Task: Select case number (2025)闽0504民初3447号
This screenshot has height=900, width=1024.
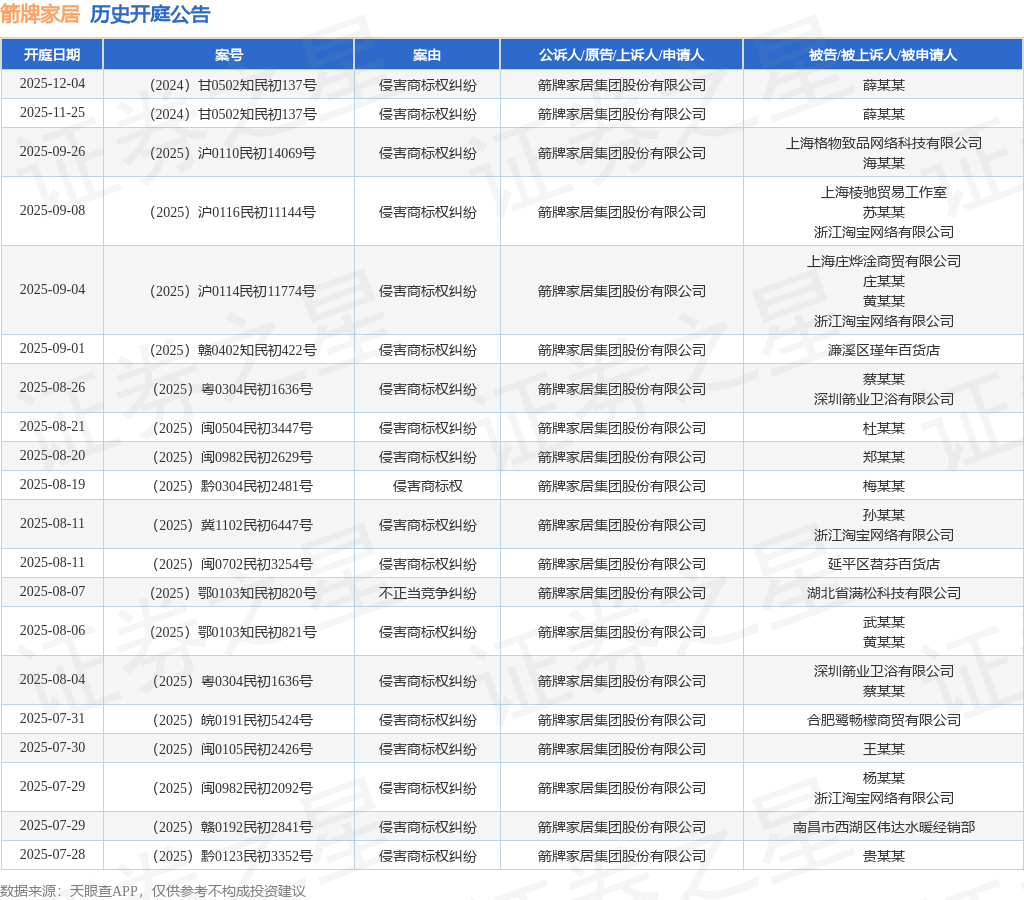Action: click(x=232, y=428)
